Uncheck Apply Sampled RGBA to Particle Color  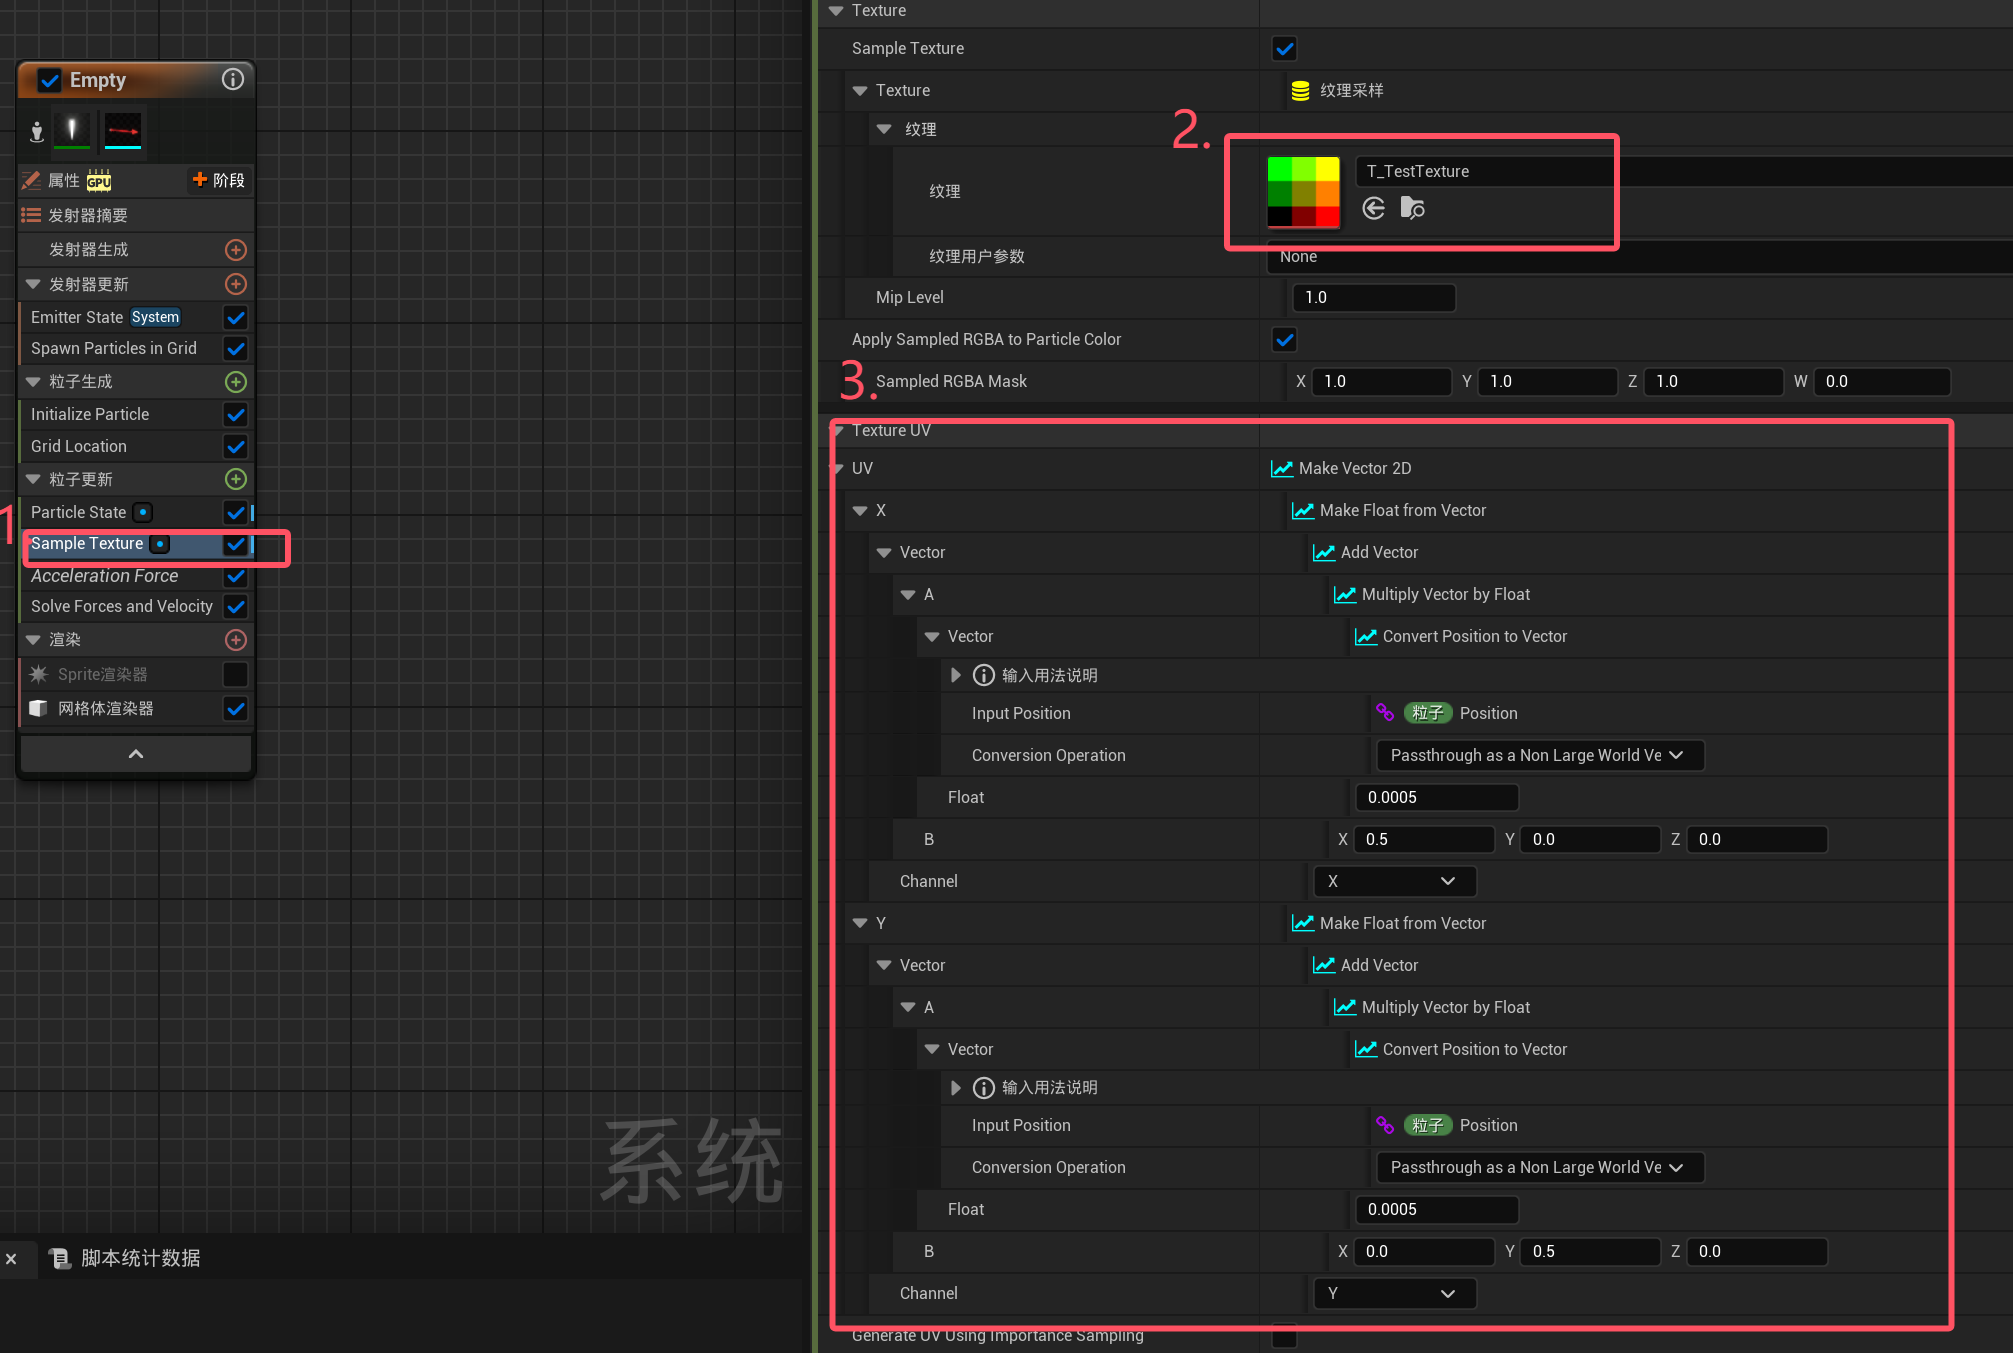(x=1284, y=340)
